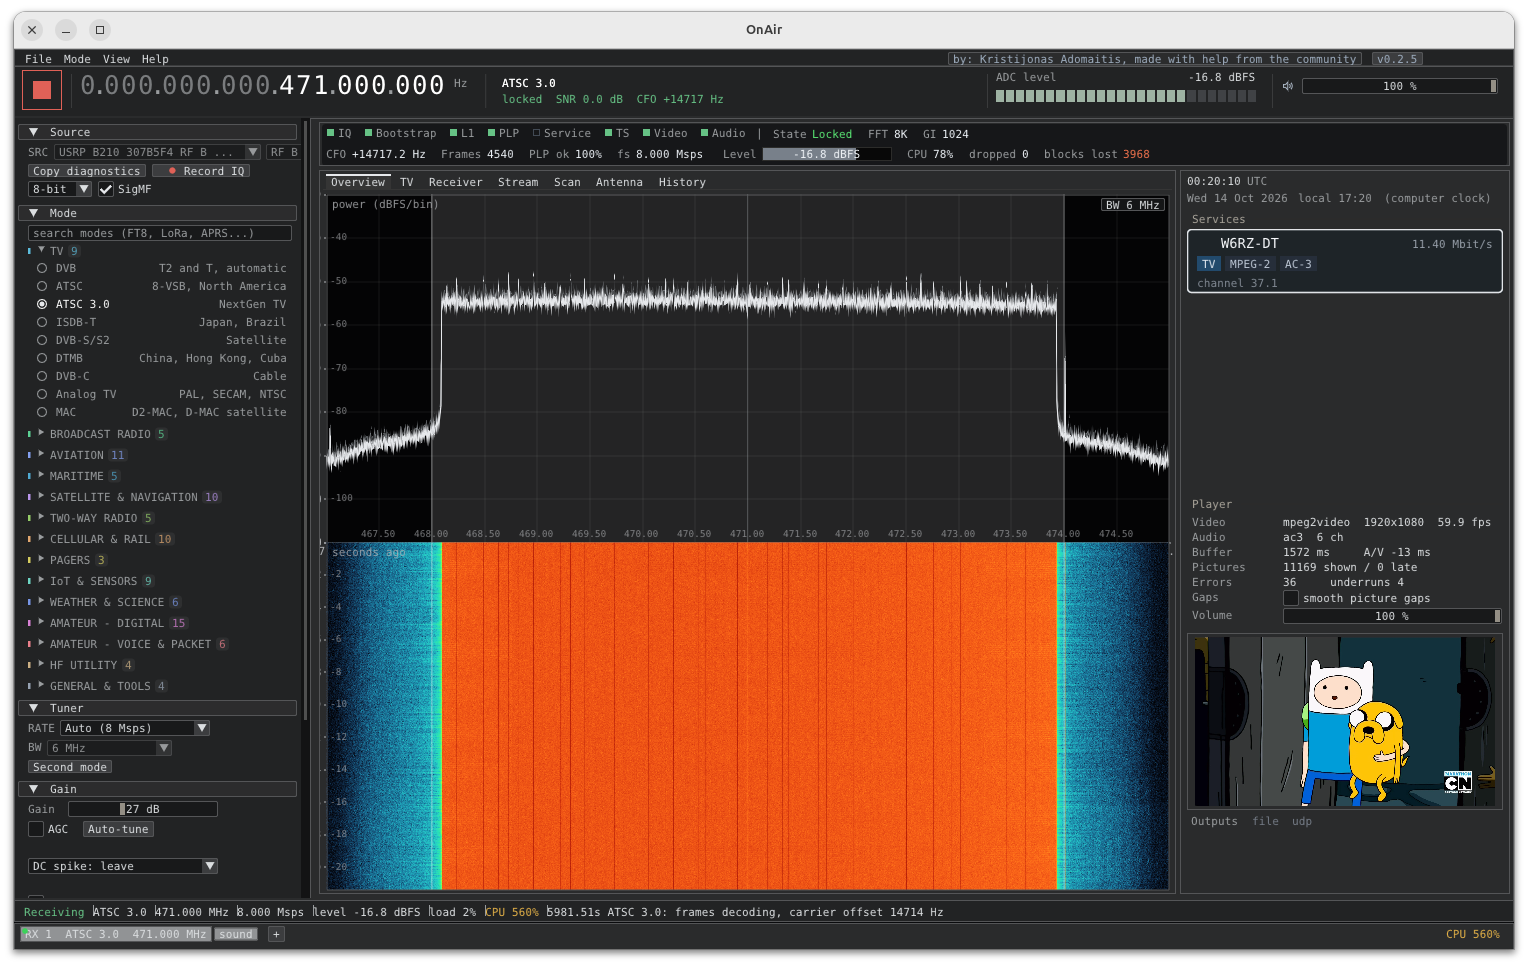Open the 8-bit sample format dropdown
This screenshot has width=1528, height=966.
[x=60, y=189]
